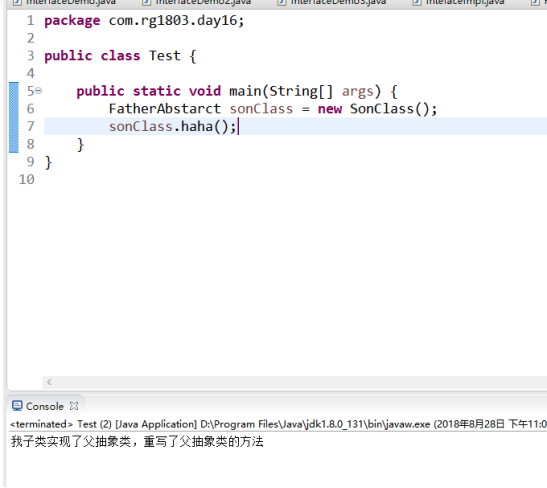Switch to the InterfaceDemo2.java editor tab

(197, 2)
